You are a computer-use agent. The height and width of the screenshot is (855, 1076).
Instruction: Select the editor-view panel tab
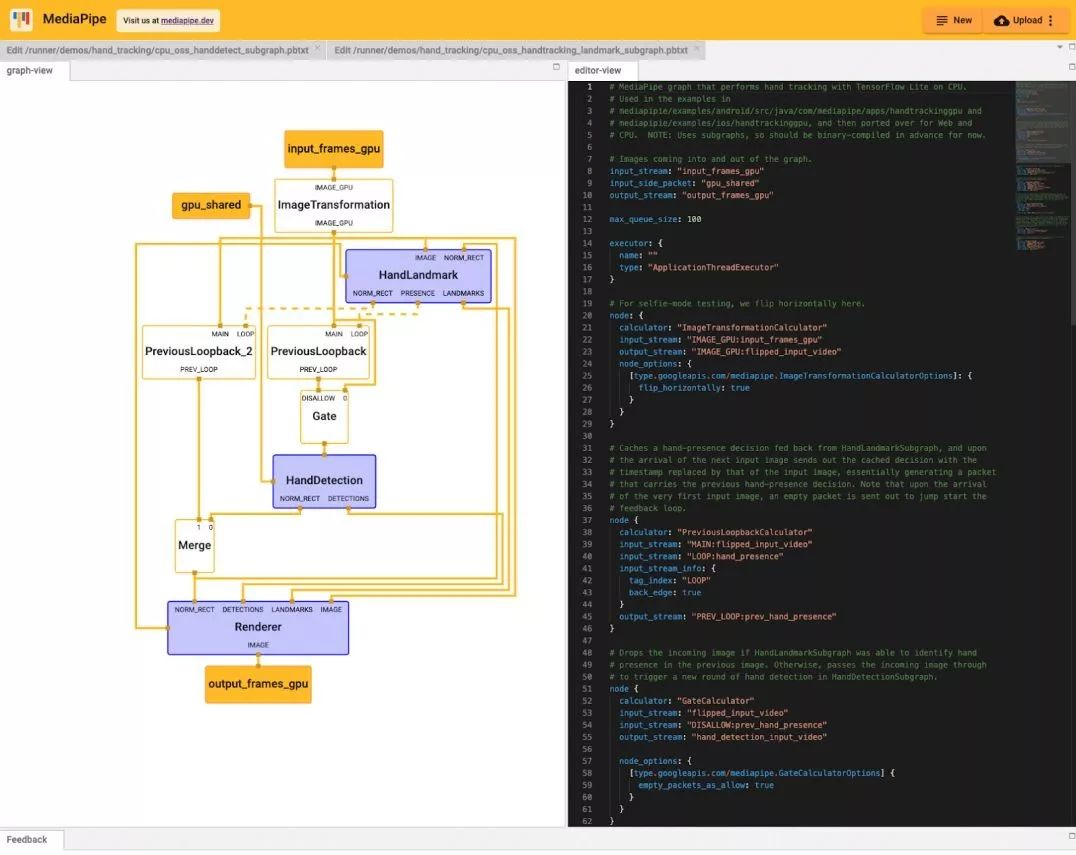pos(597,70)
